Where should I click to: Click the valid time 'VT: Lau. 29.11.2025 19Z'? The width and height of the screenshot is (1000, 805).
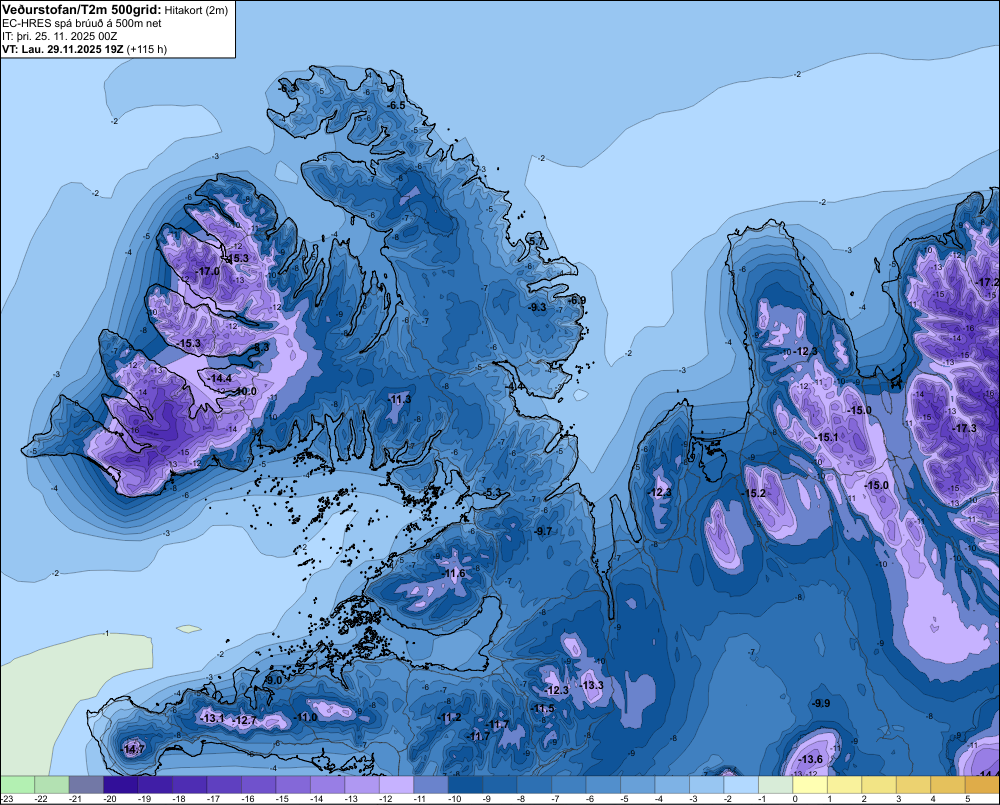pyautogui.click(x=62, y=49)
